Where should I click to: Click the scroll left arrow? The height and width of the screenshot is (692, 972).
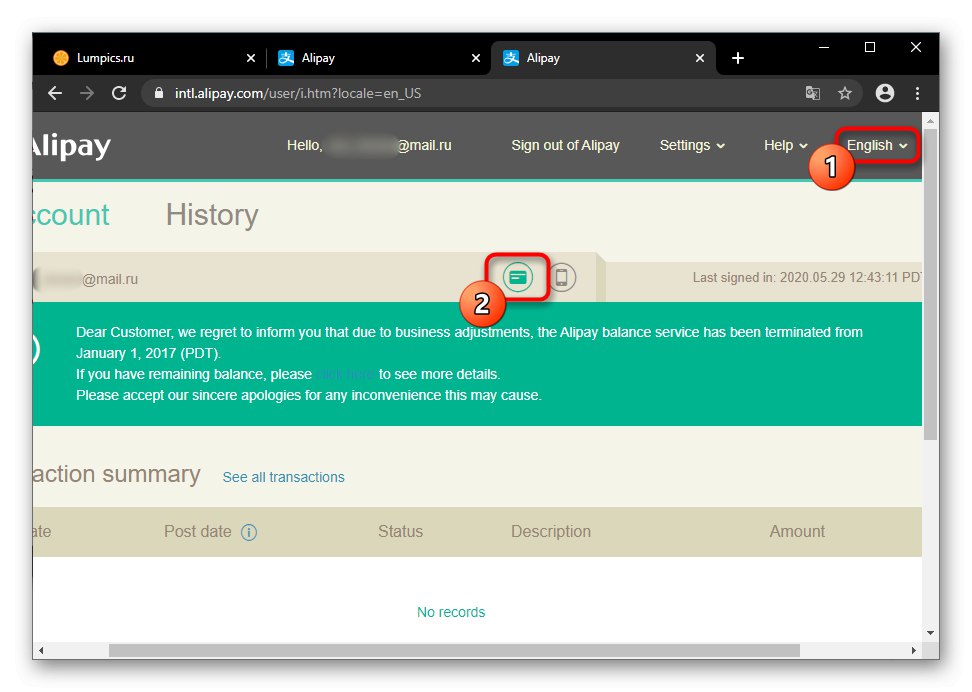41,650
